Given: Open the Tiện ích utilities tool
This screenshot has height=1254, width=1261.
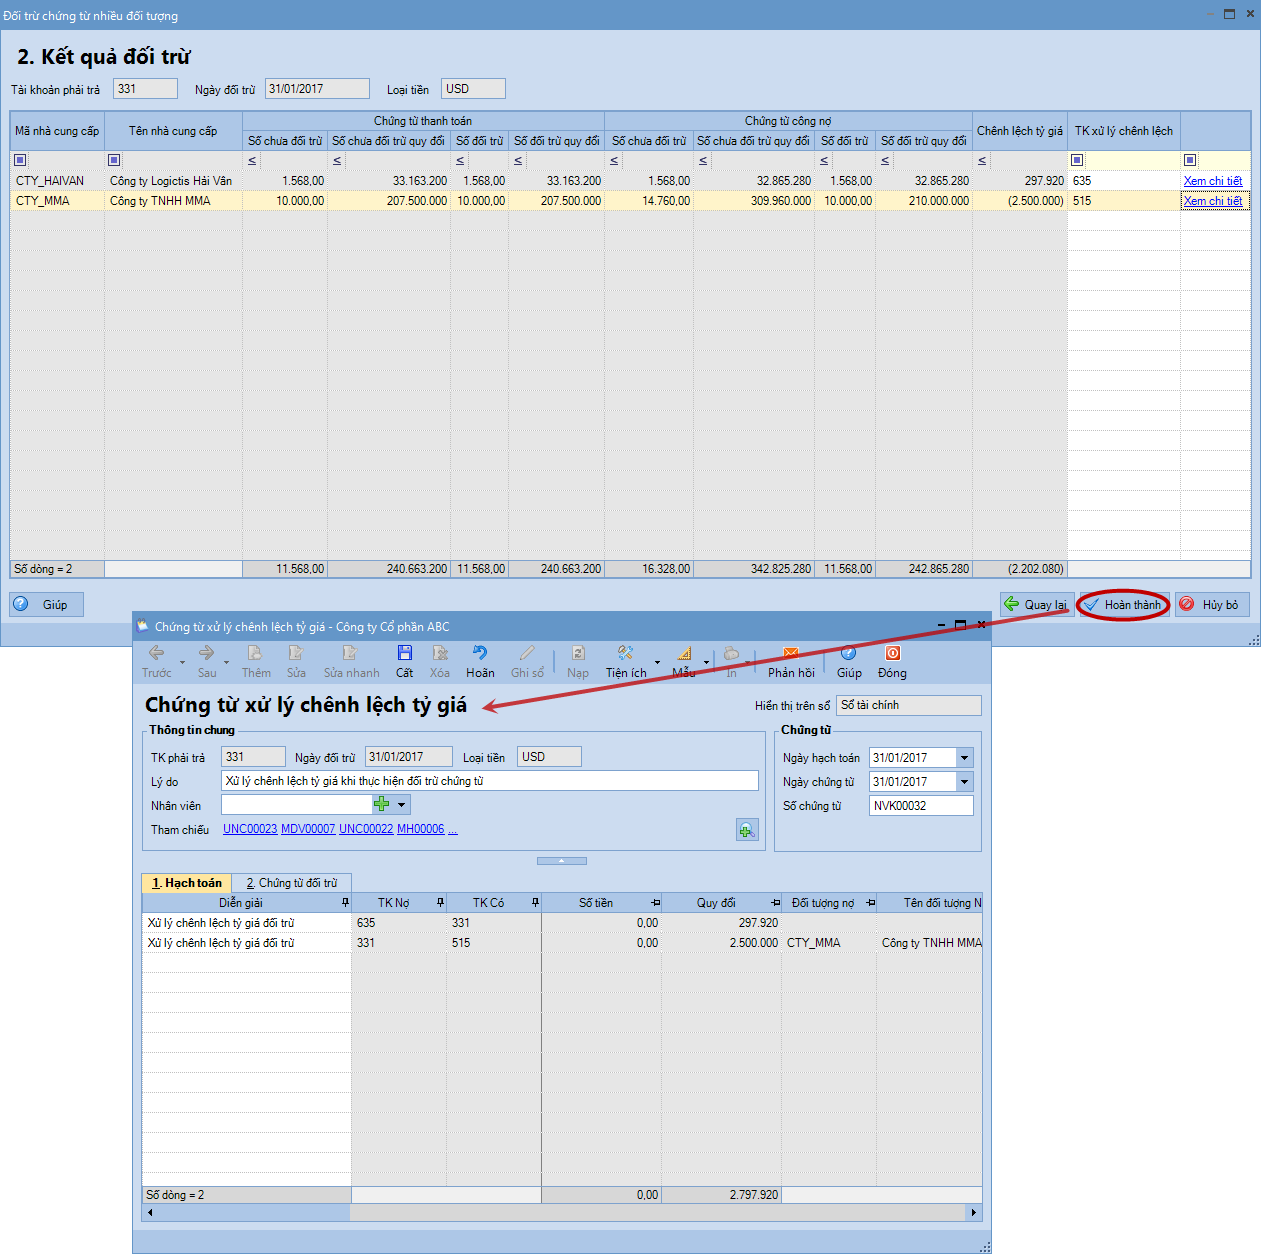Looking at the screenshot, I should pyautogui.click(x=625, y=654).
